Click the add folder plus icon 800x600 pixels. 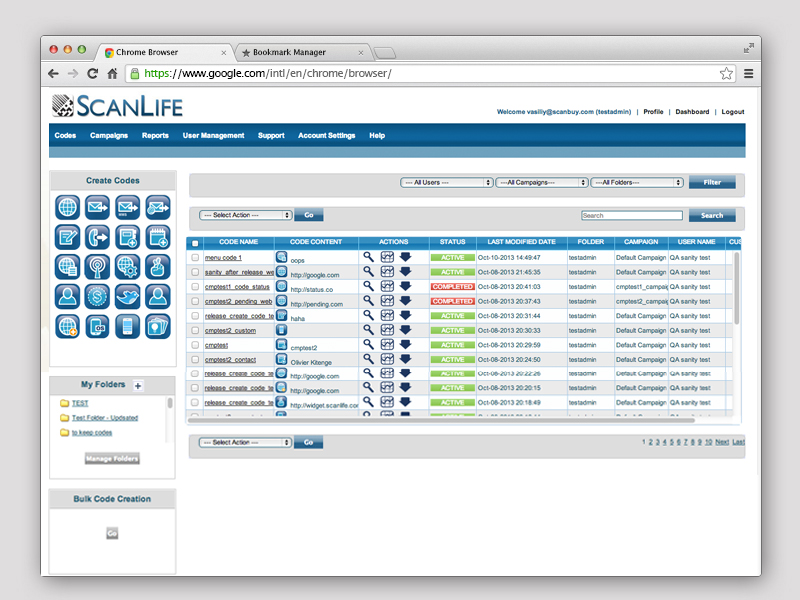tap(138, 385)
